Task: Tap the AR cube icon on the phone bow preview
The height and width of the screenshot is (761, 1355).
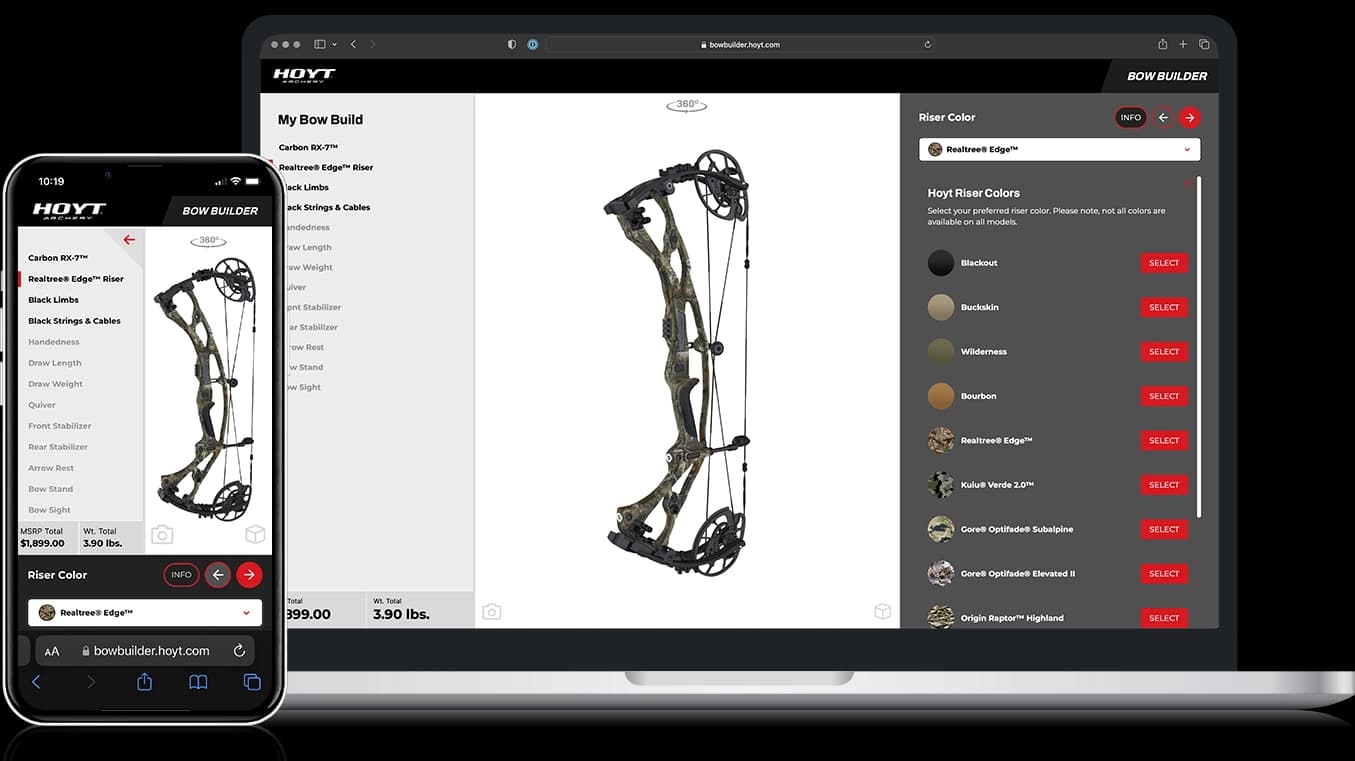Action: coord(256,535)
